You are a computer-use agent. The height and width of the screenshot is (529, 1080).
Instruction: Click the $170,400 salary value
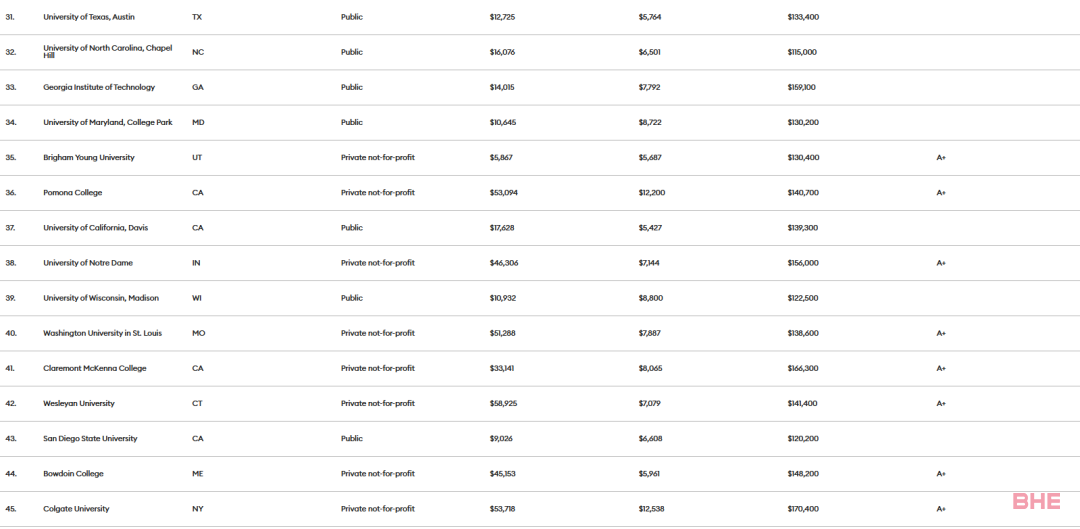(x=802, y=509)
